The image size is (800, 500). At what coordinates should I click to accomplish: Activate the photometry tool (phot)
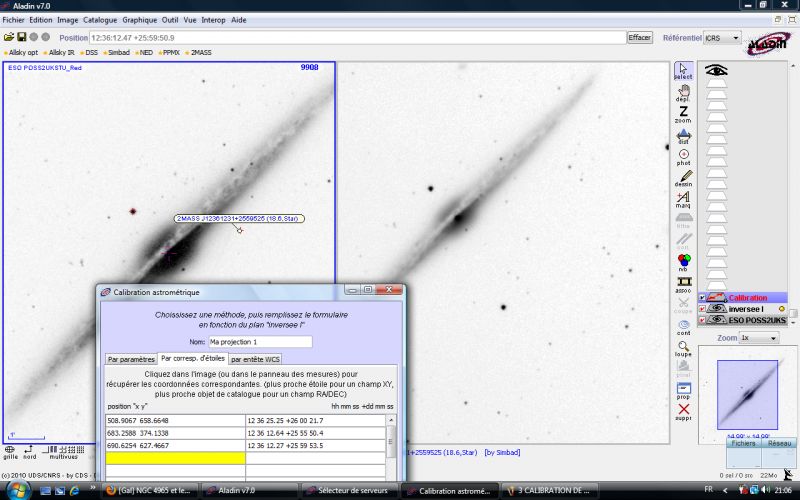coord(684,157)
